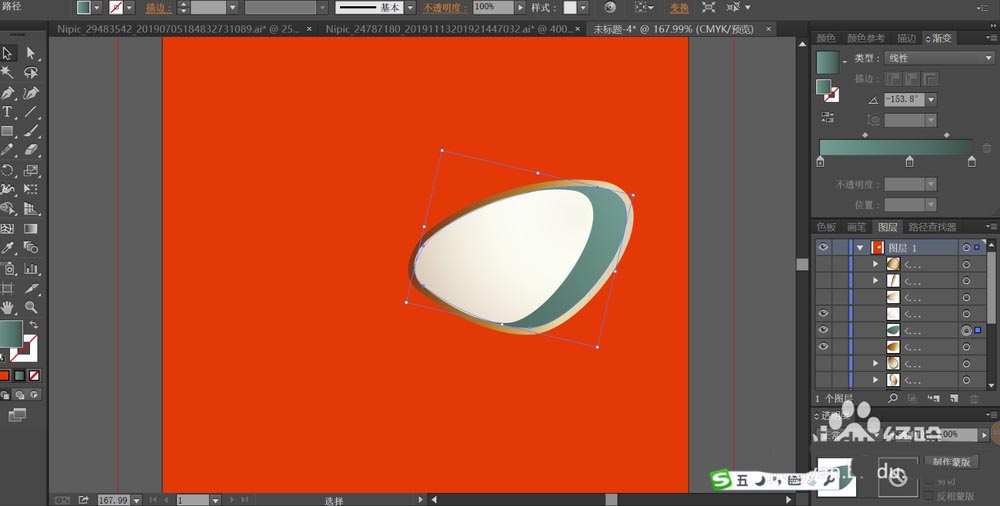Click the 不透明度 link in options bar
1000x506 pixels.
tap(444, 8)
